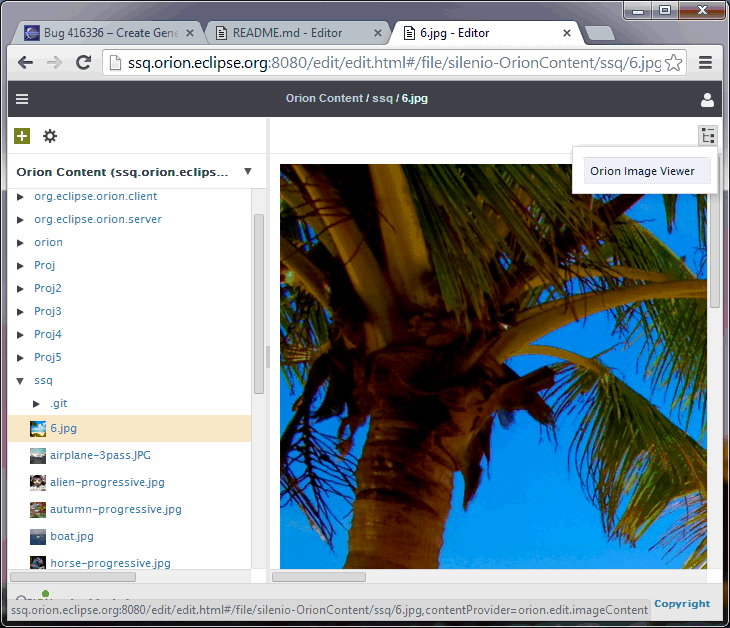Open Orion Content dropdown arrow
The height and width of the screenshot is (628, 730).
point(248,171)
